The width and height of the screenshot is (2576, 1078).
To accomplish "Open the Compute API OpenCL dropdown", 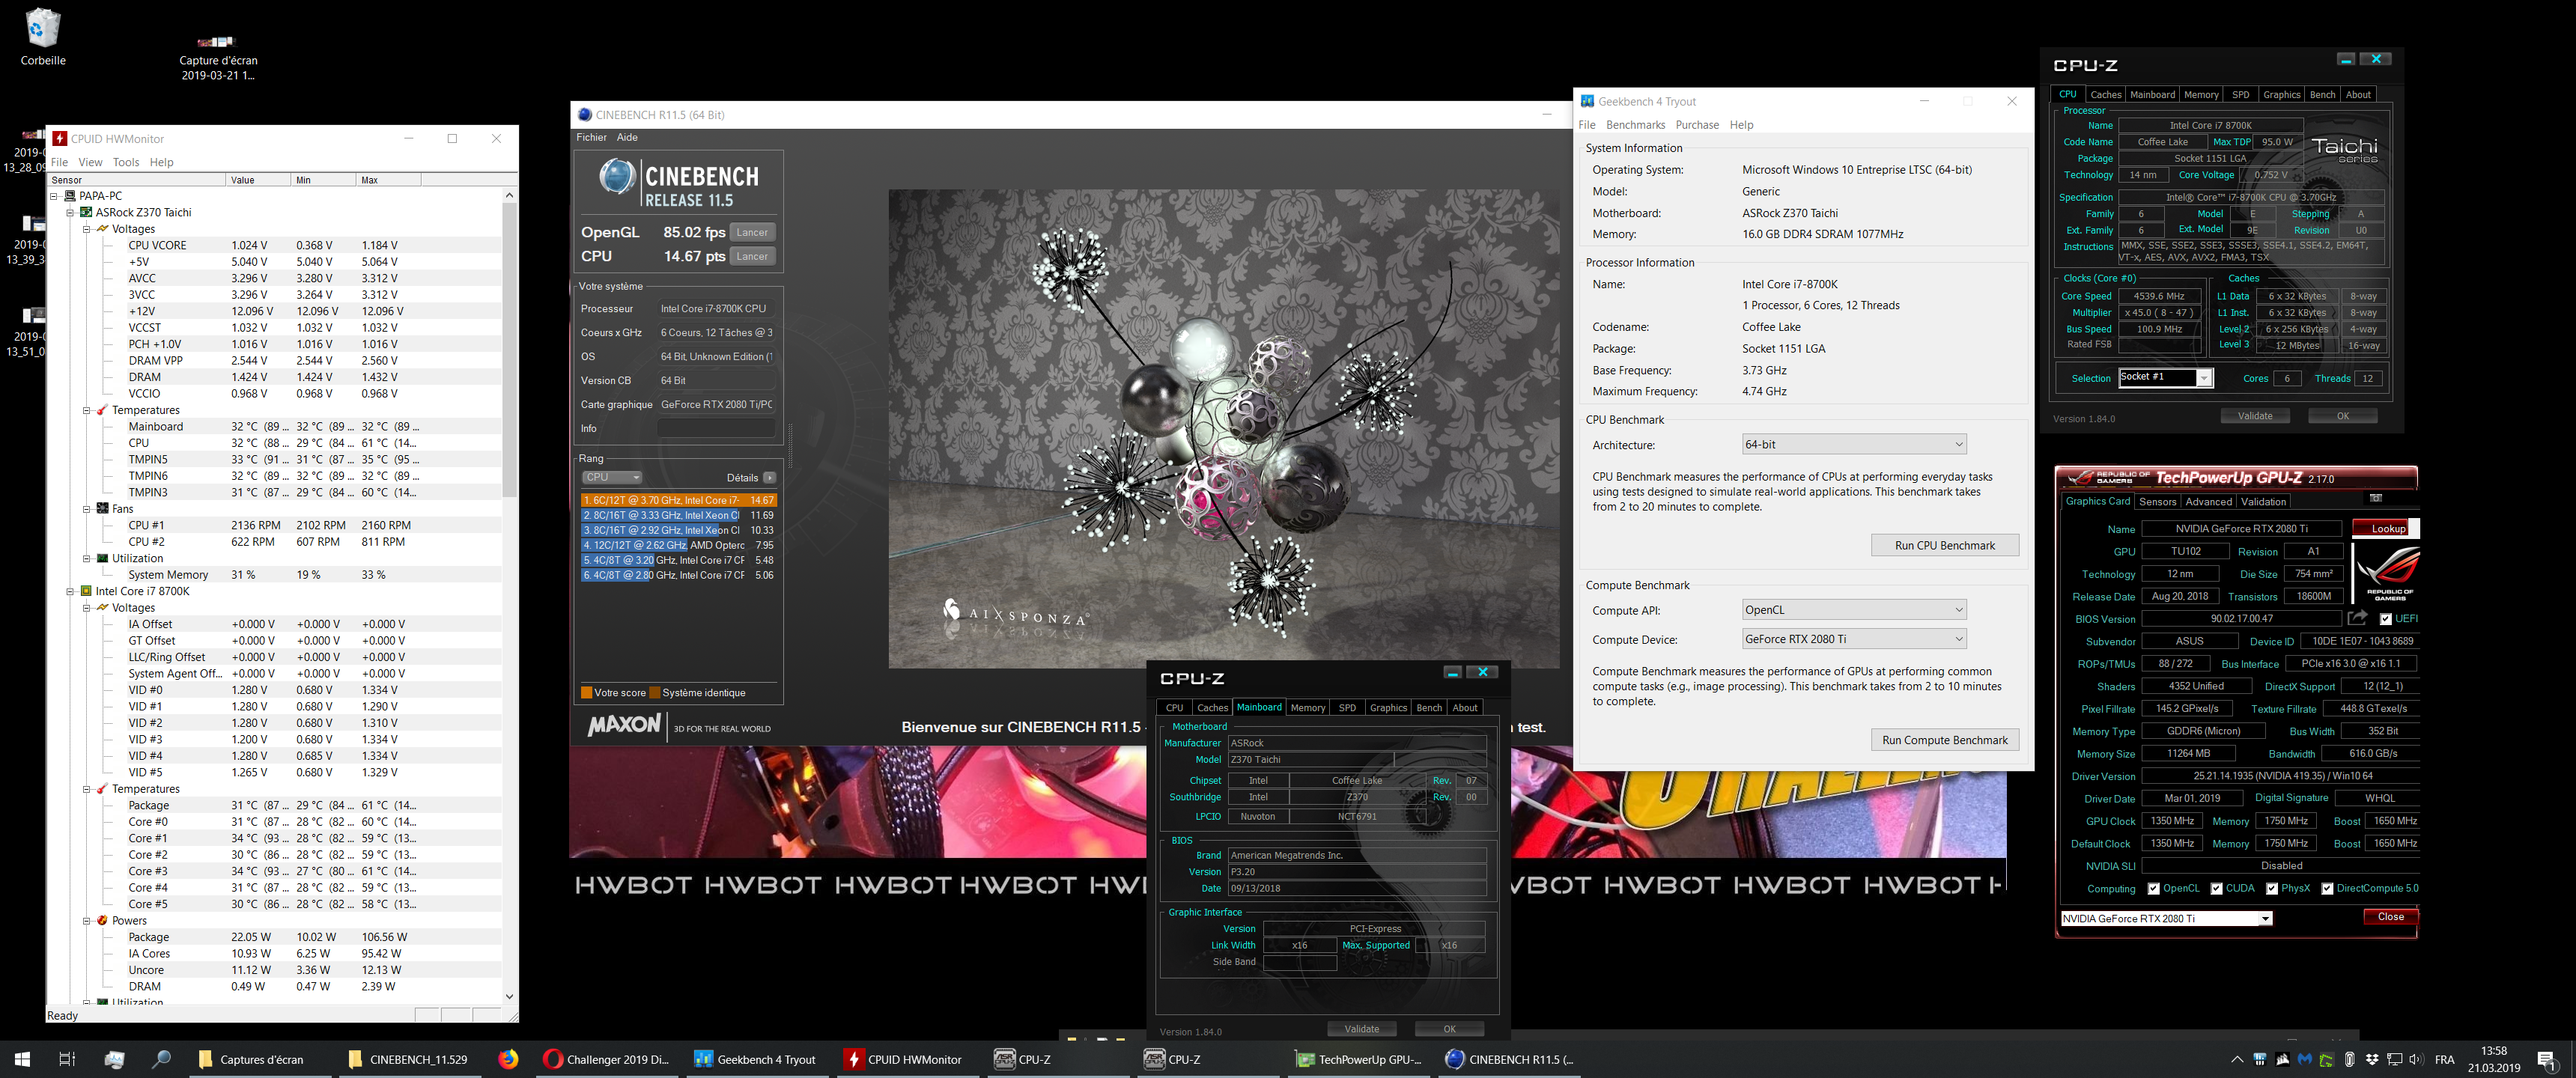I will 1854,610.
